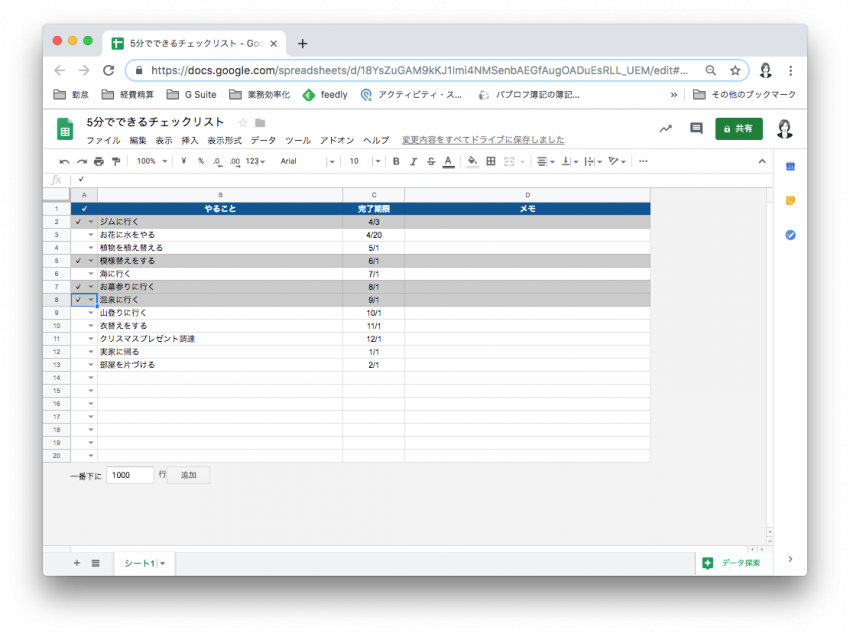Click the green 共有 share button
850x637 pixels.
click(738, 129)
